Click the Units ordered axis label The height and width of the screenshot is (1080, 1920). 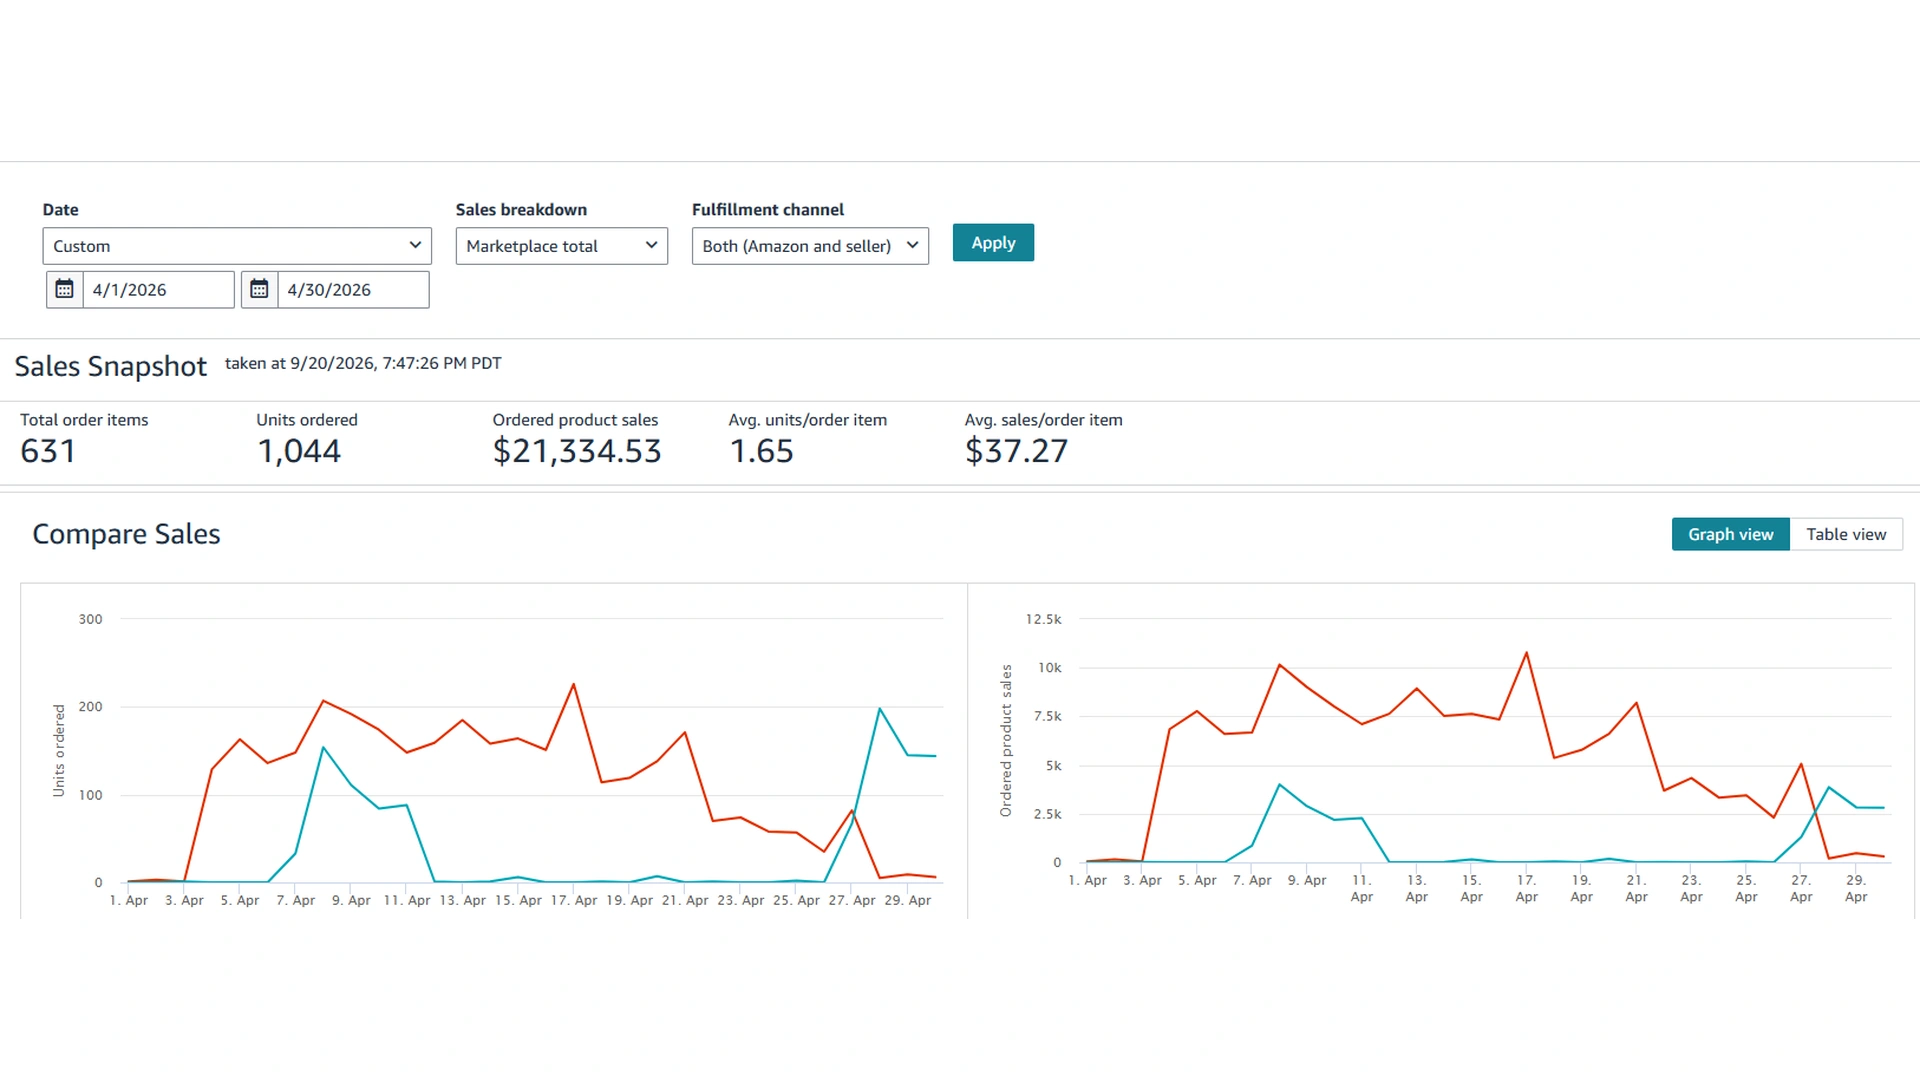click(x=59, y=751)
